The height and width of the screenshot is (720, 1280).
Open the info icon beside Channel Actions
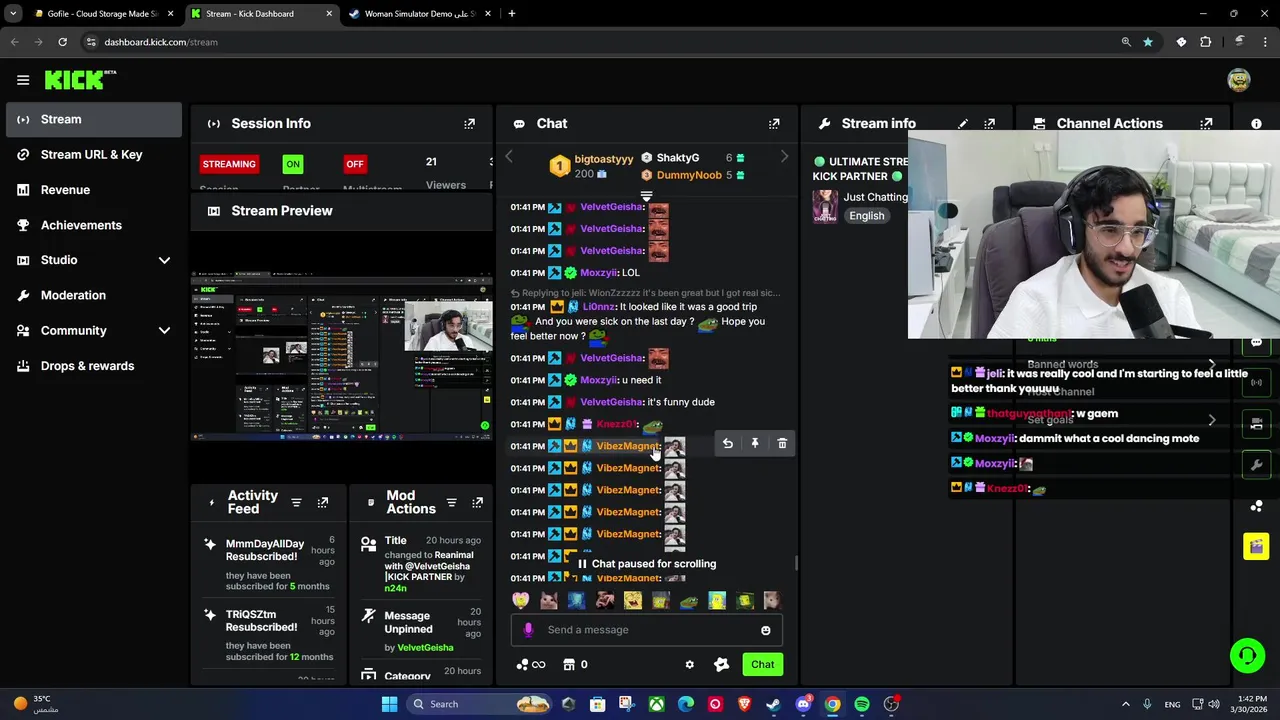click(x=1256, y=124)
